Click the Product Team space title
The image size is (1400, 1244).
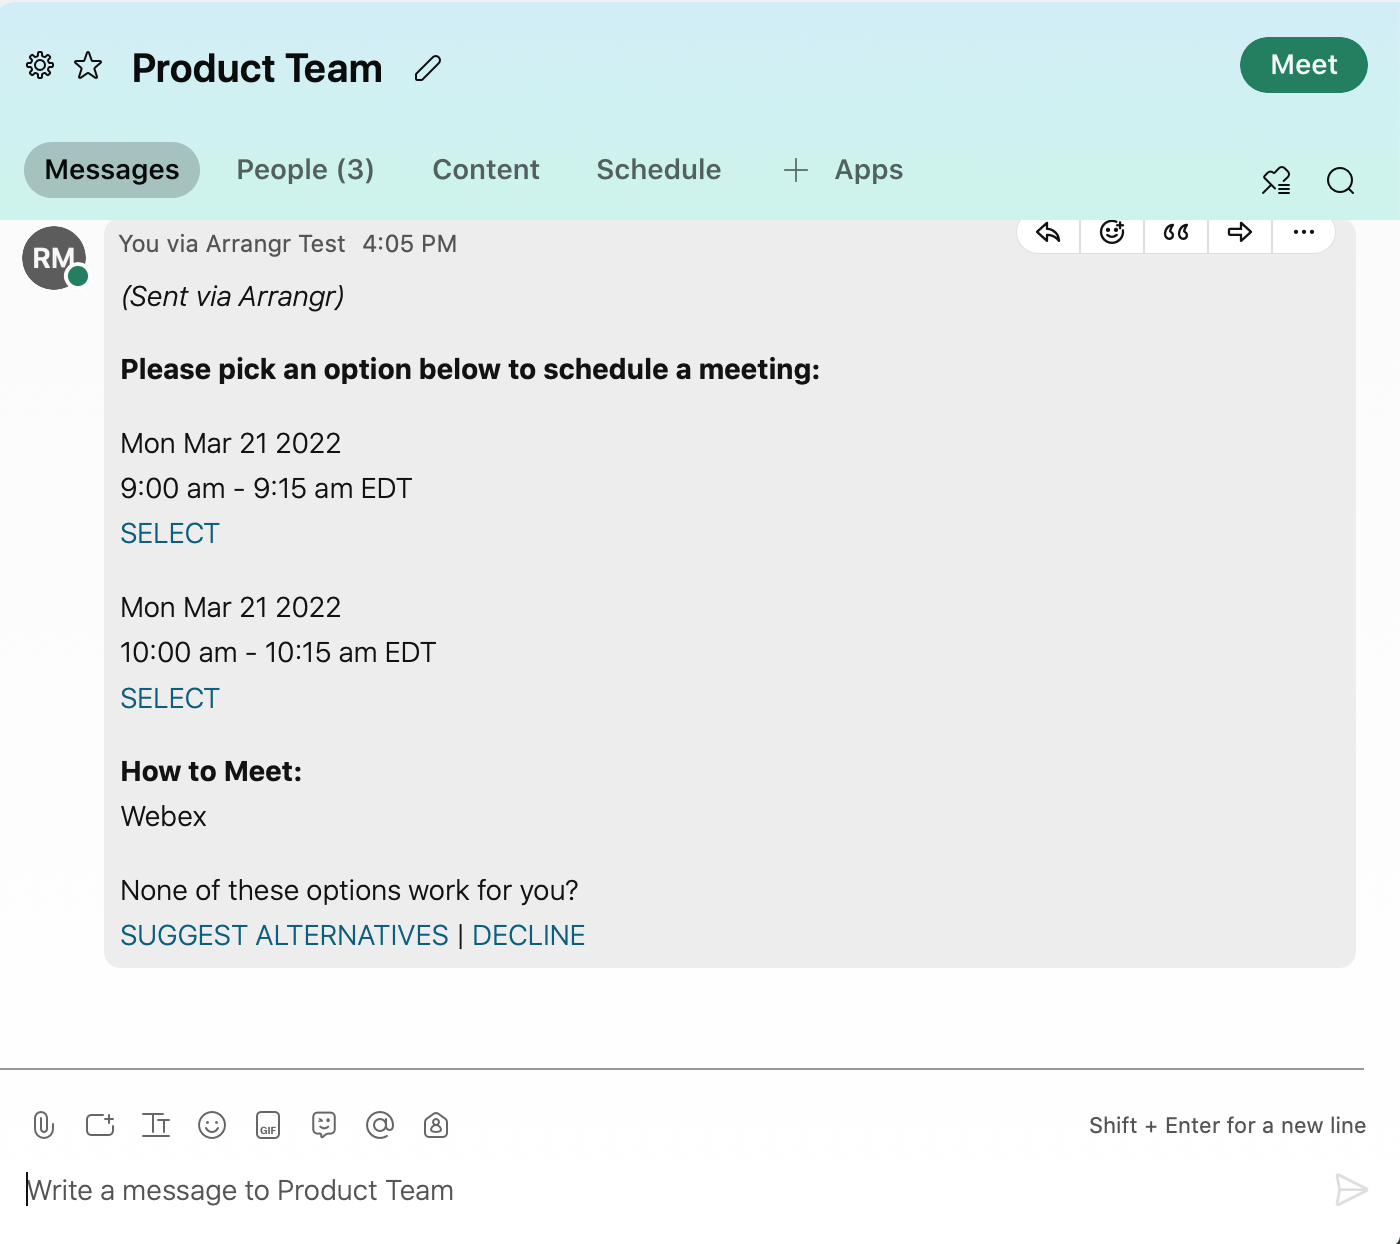[257, 68]
